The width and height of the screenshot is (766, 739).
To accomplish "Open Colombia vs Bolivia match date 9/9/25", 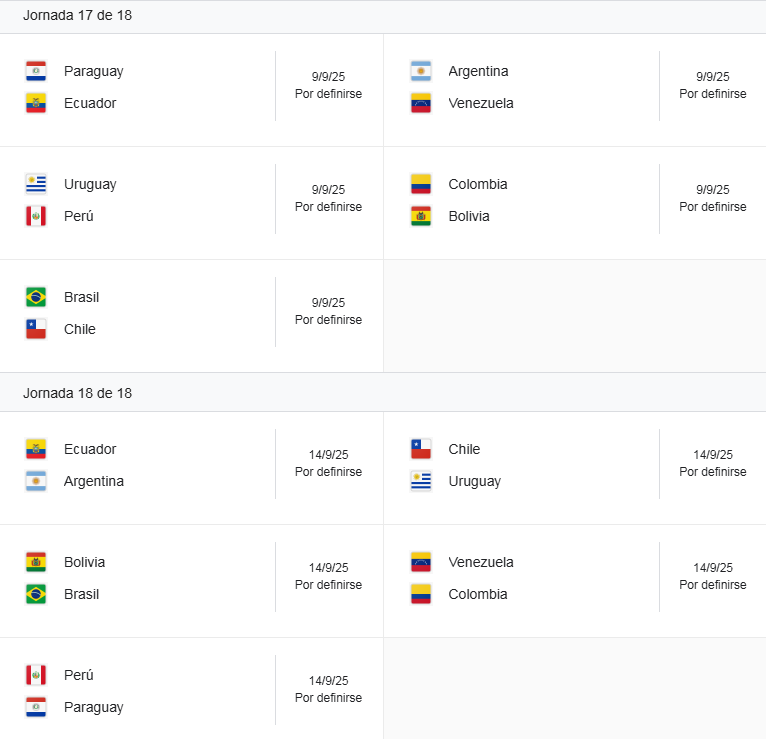I will click(x=713, y=190).
